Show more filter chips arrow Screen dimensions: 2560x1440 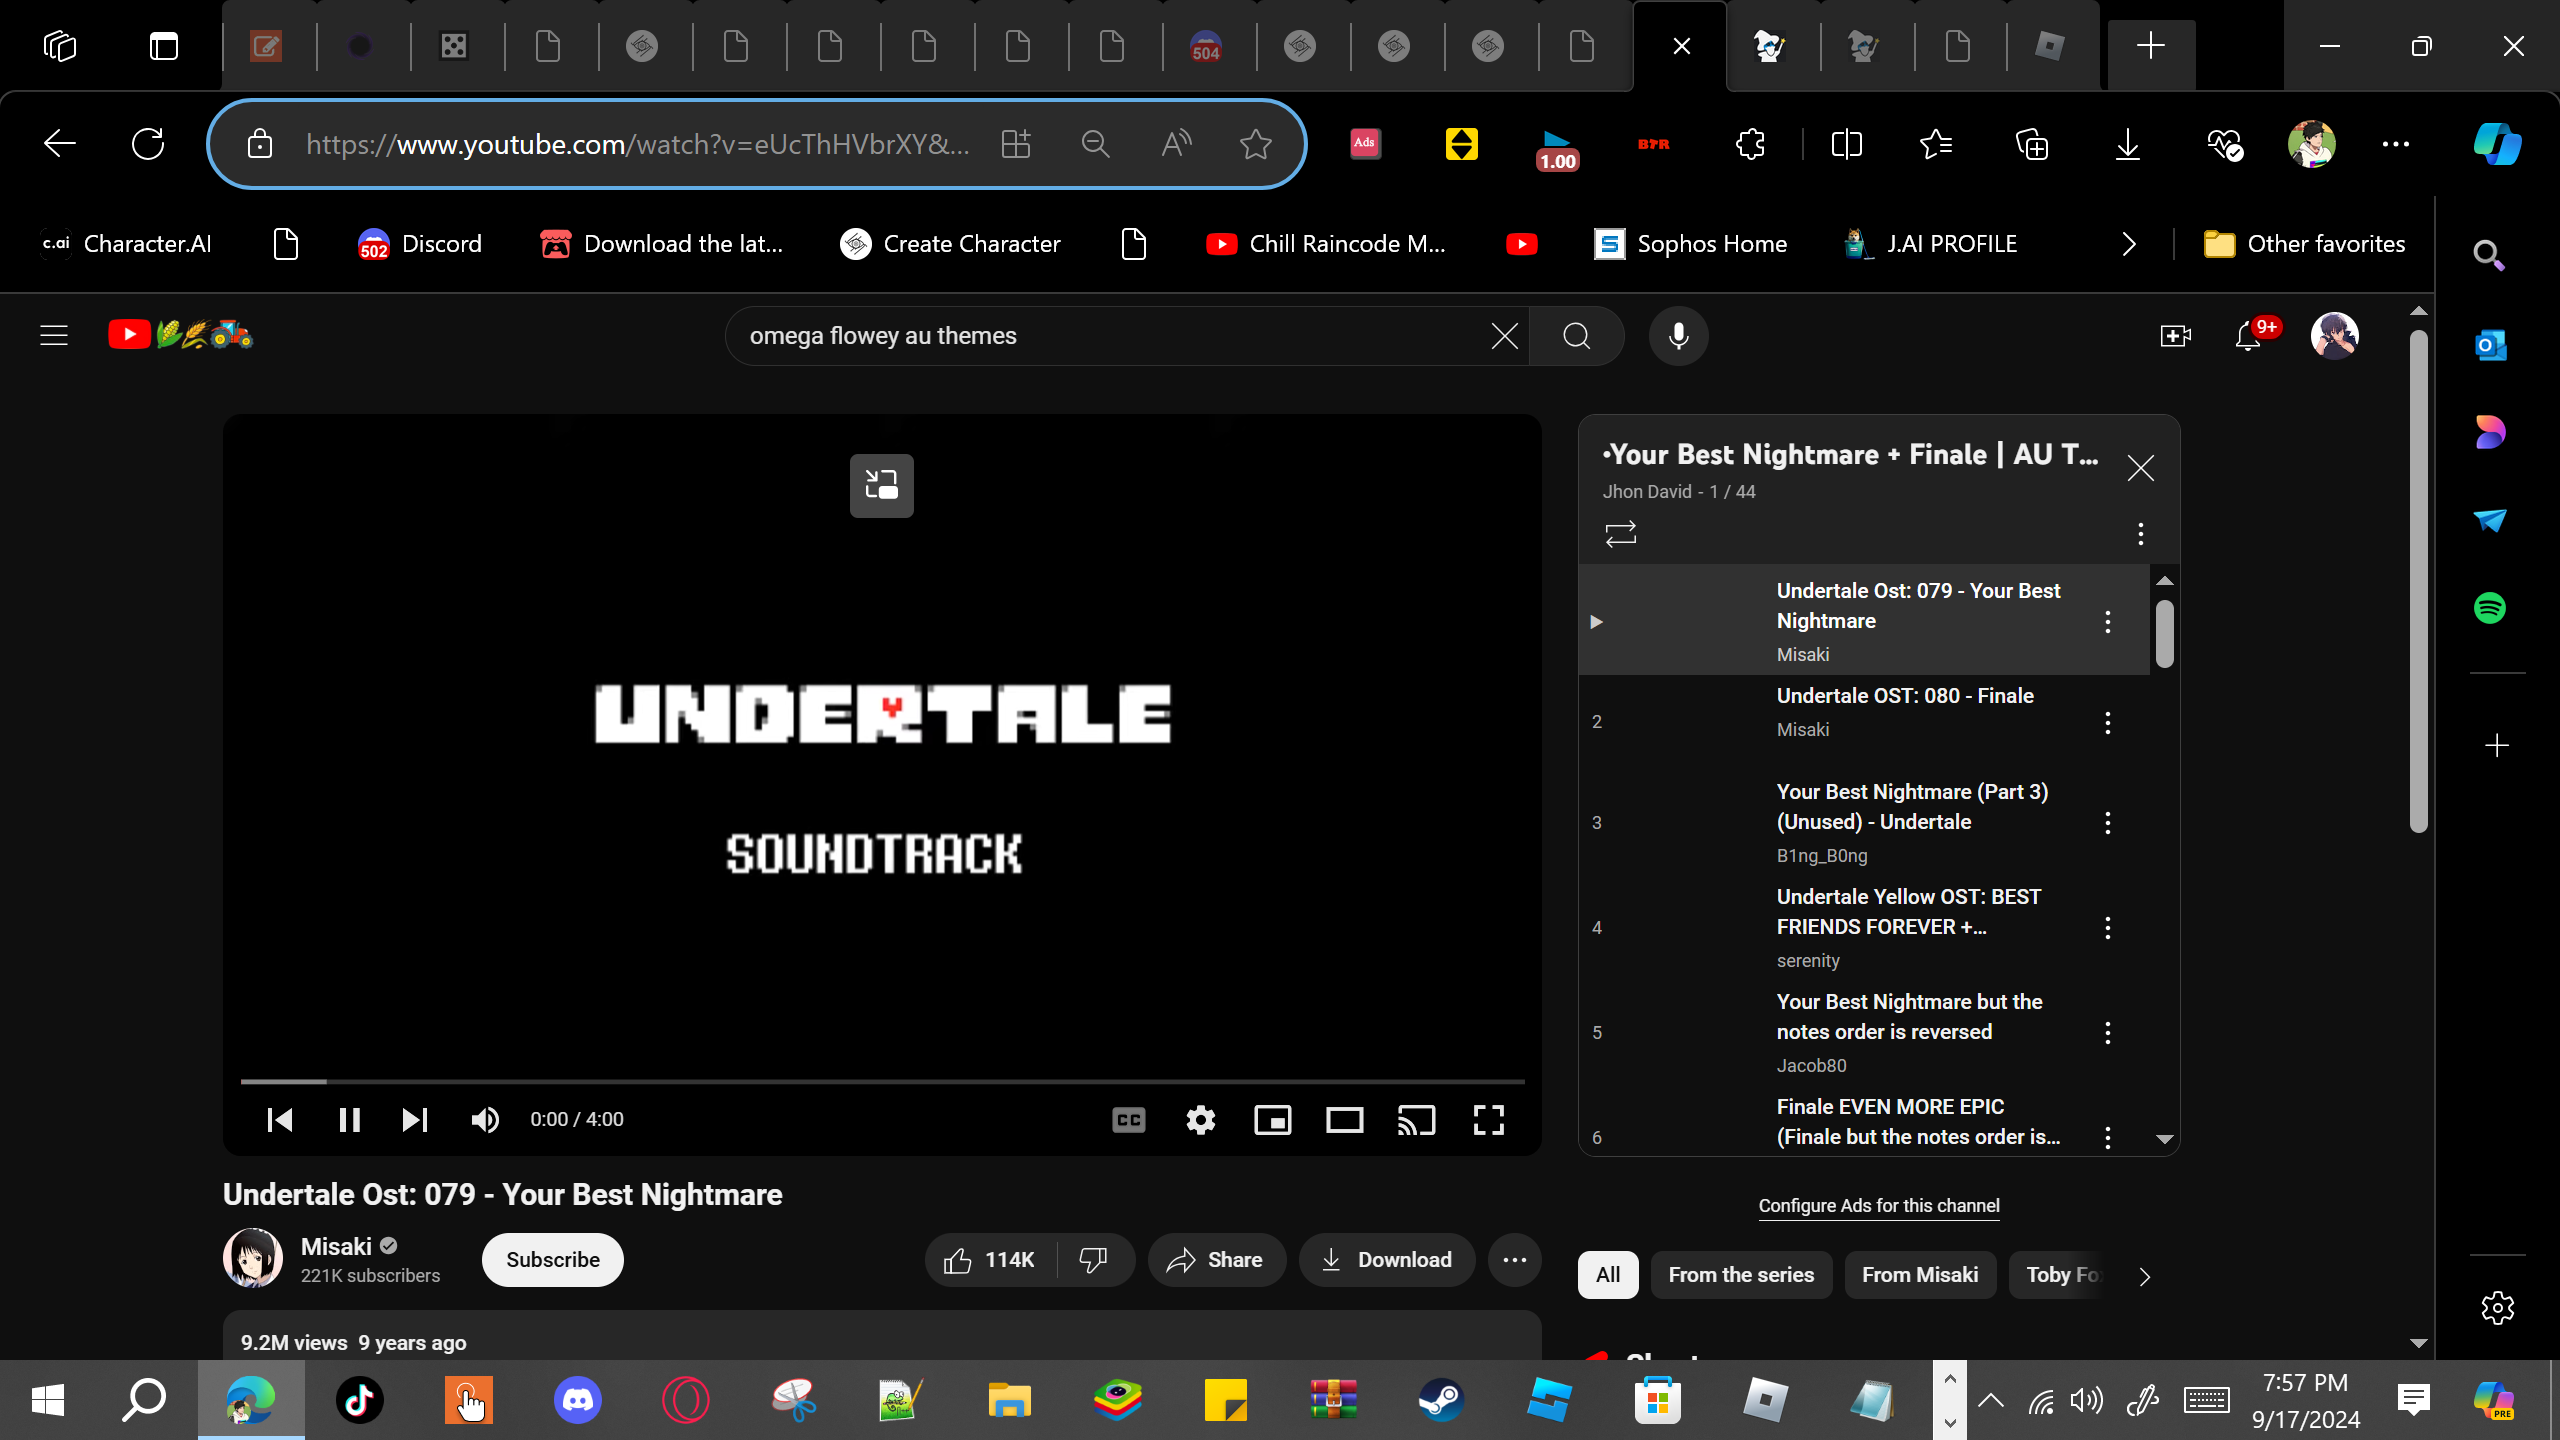tap(2144, 1276)
